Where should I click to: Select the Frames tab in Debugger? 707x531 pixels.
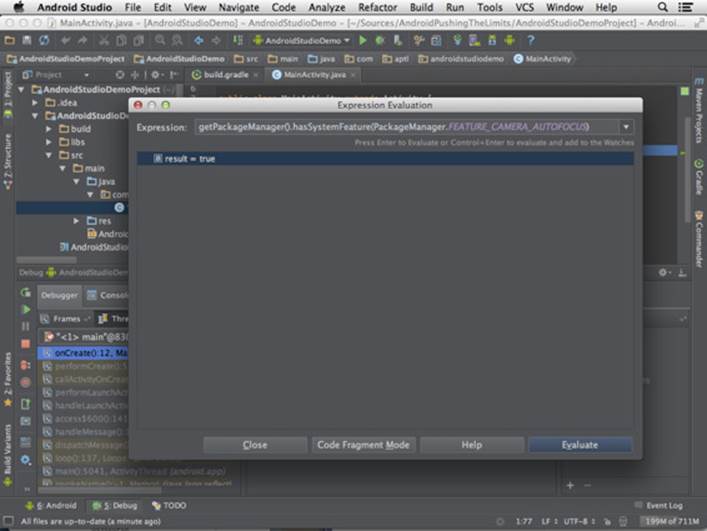point(65,319)
